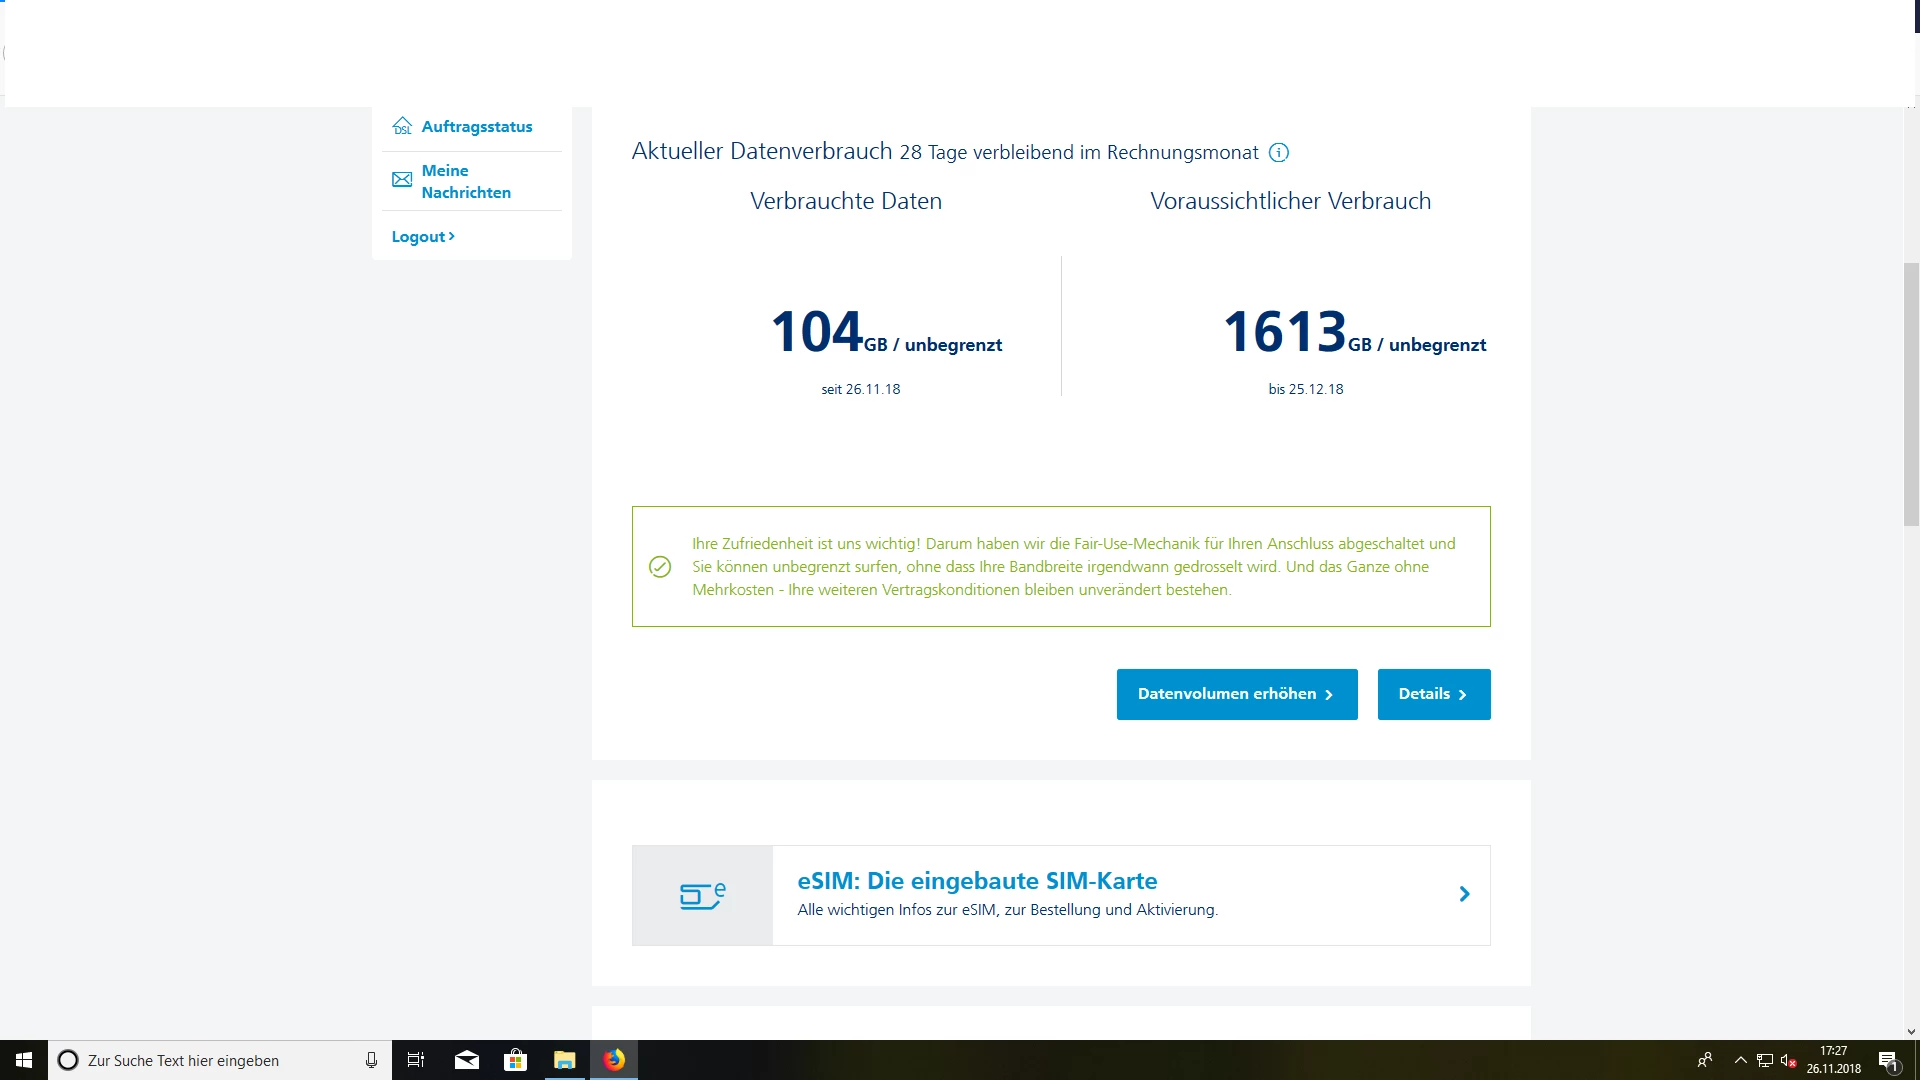Click the Task View taskbar icon

tap(416, 1060)
